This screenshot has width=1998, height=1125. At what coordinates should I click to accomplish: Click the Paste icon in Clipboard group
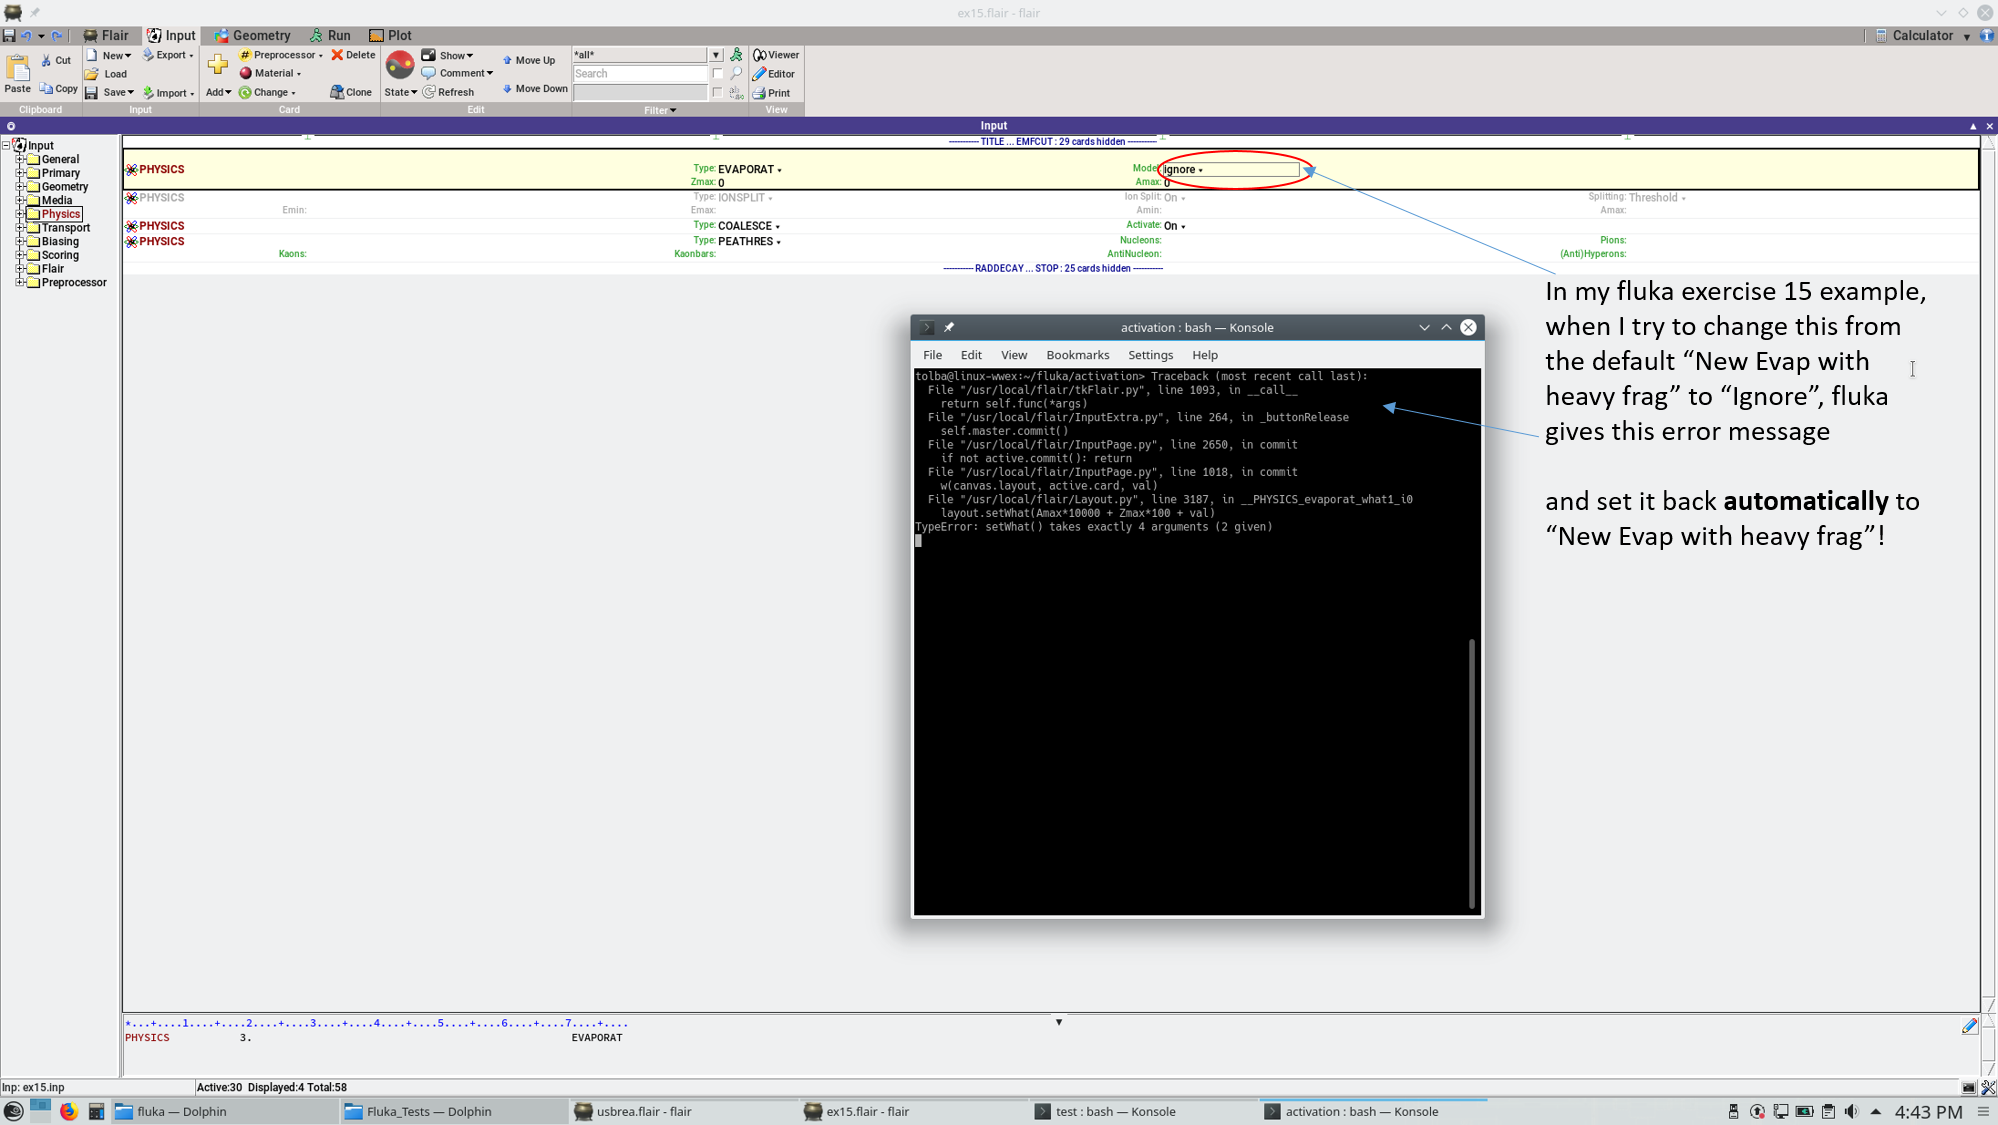click(x=17, y=68)
